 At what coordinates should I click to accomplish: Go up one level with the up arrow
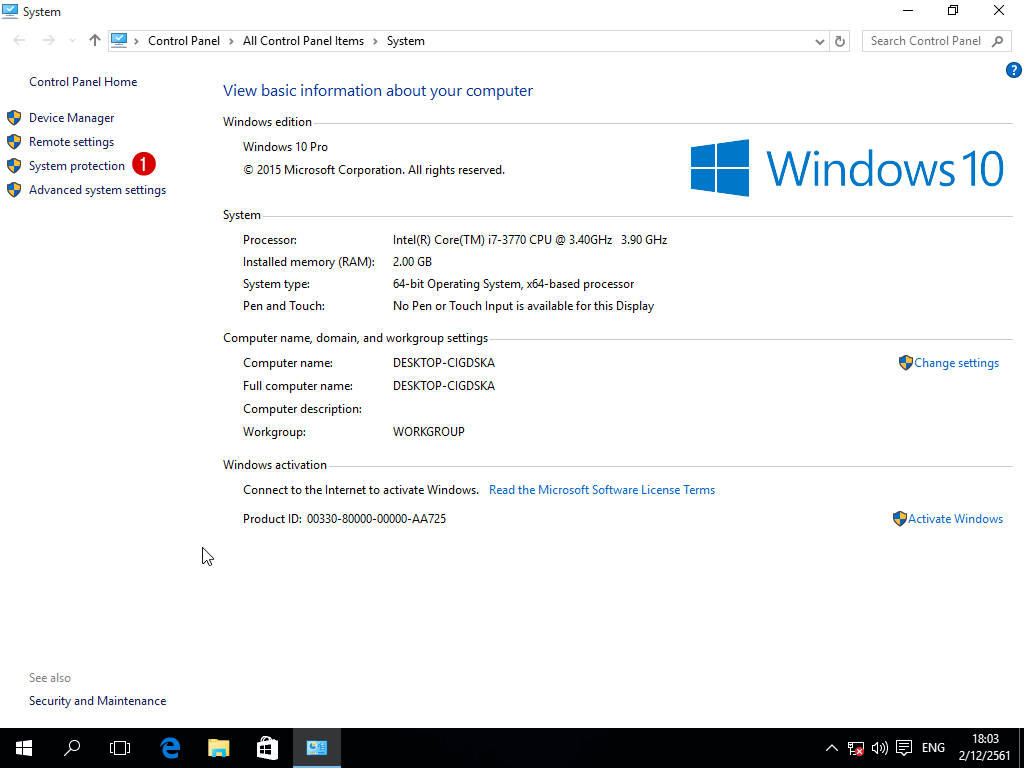[95, 40]
